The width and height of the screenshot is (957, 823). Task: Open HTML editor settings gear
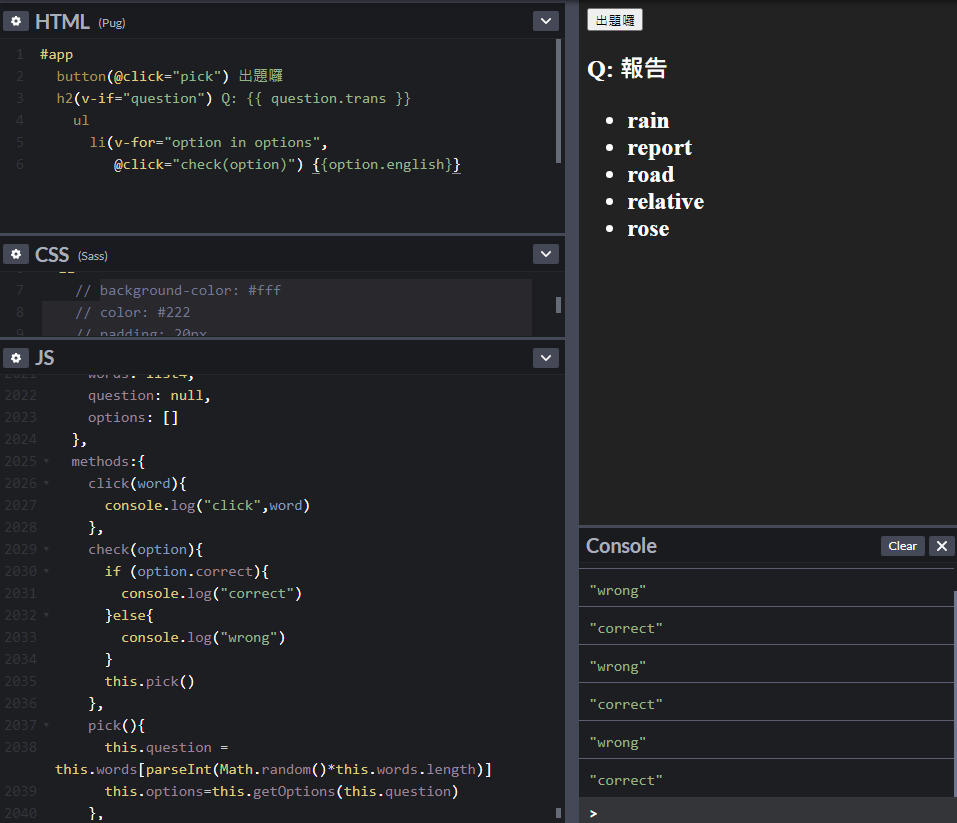point(16,21)
